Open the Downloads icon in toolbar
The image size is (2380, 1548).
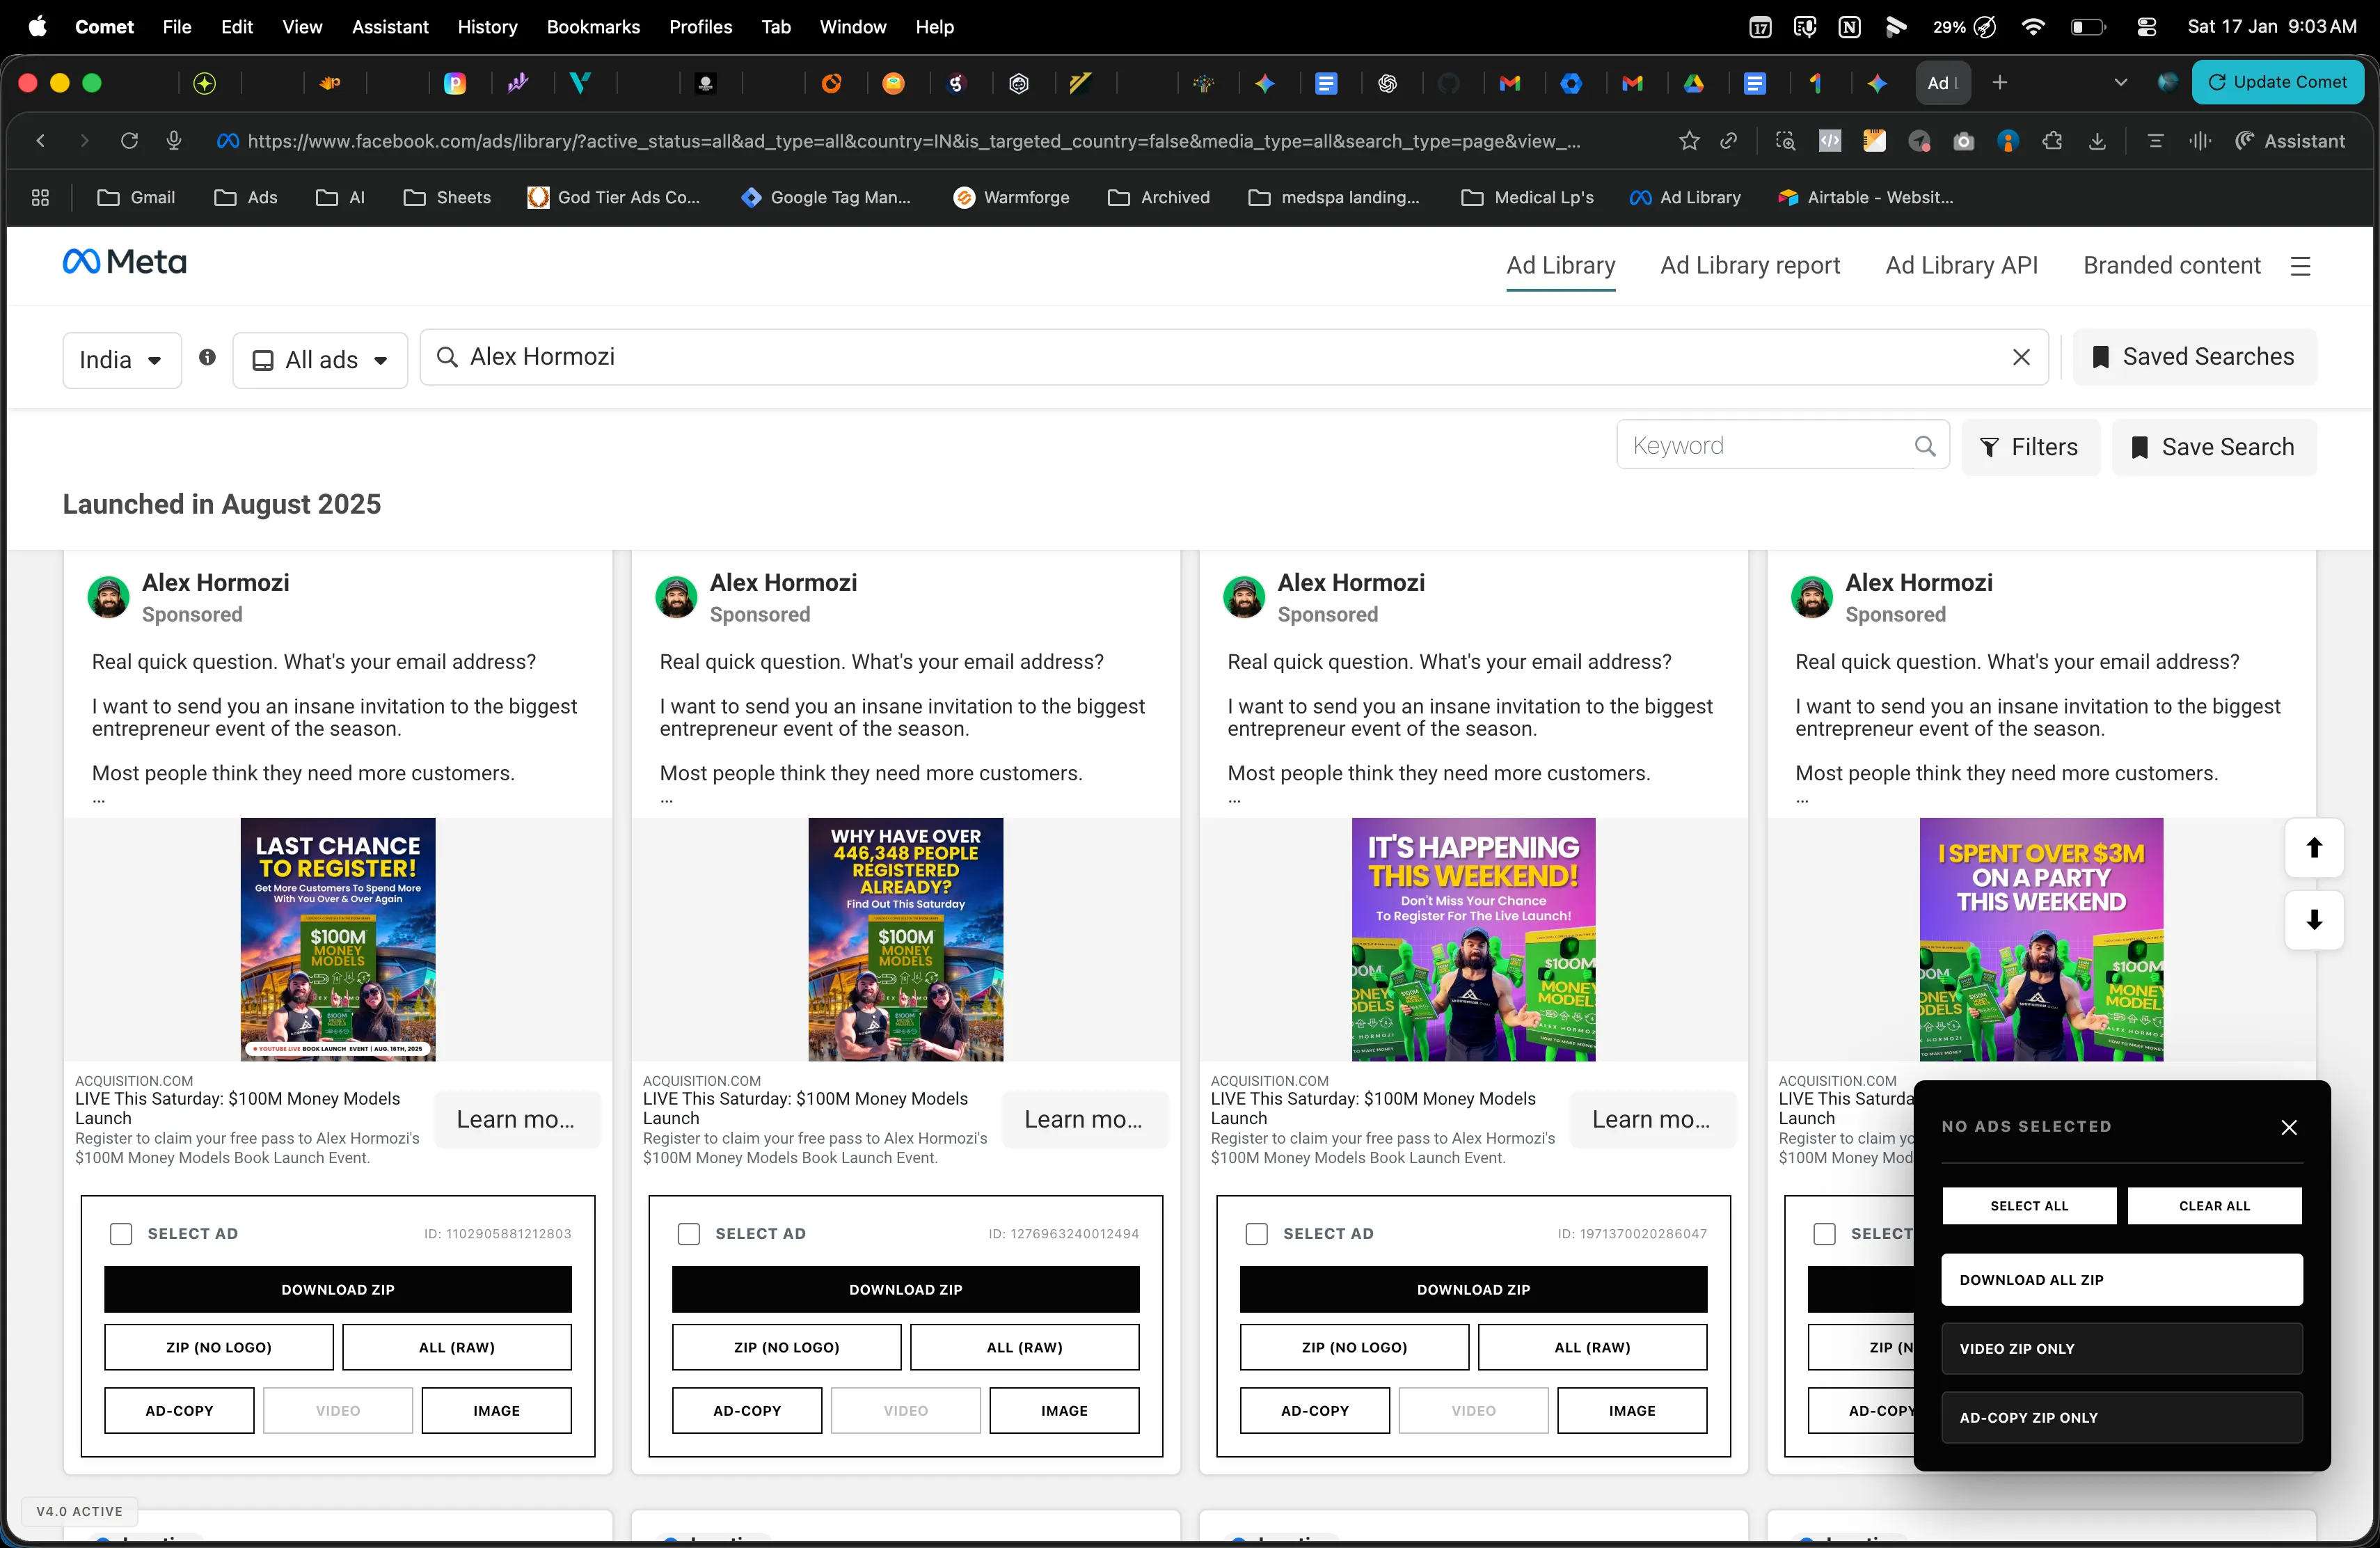click(2097, 141)
